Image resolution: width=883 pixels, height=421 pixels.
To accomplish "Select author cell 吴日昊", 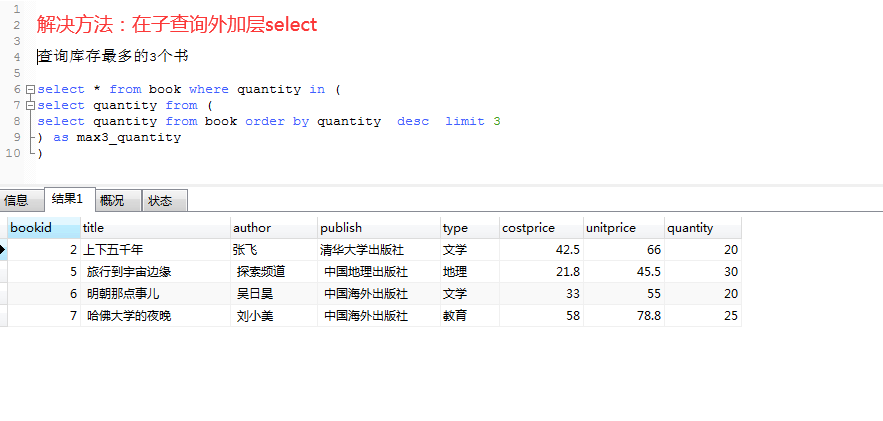I will coord(274,294).
